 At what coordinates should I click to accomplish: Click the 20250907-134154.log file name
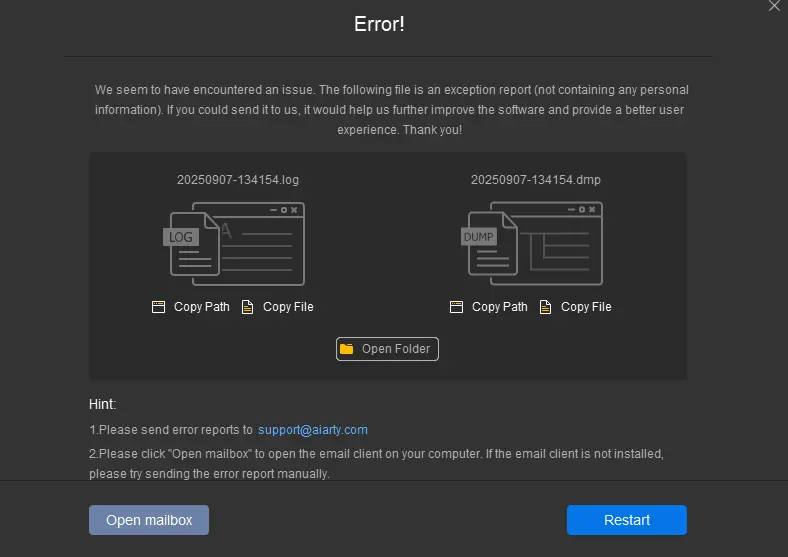(238, 180)
